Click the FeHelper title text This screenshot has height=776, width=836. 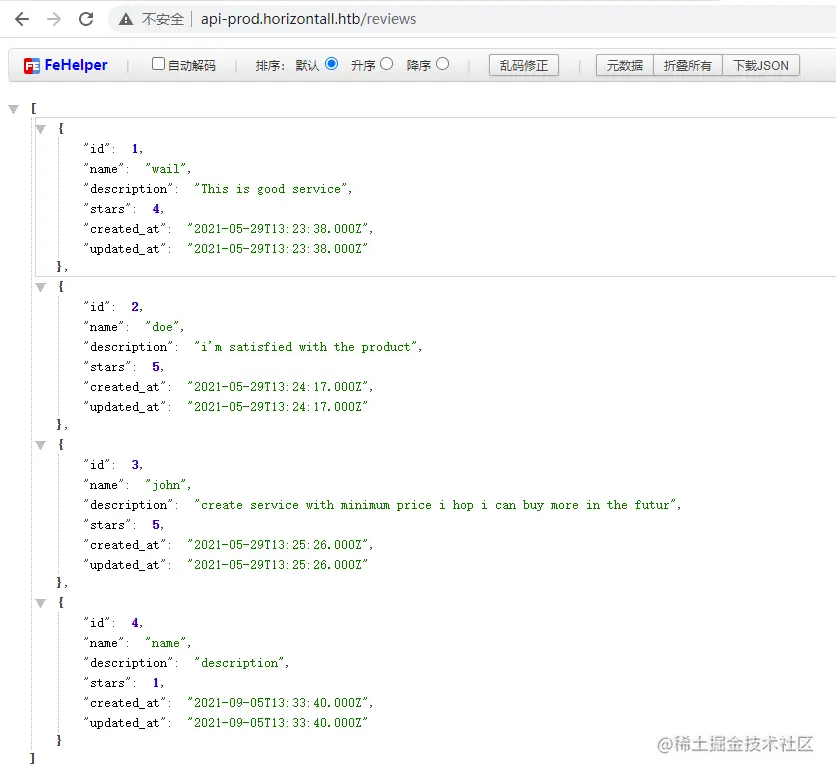76,65
